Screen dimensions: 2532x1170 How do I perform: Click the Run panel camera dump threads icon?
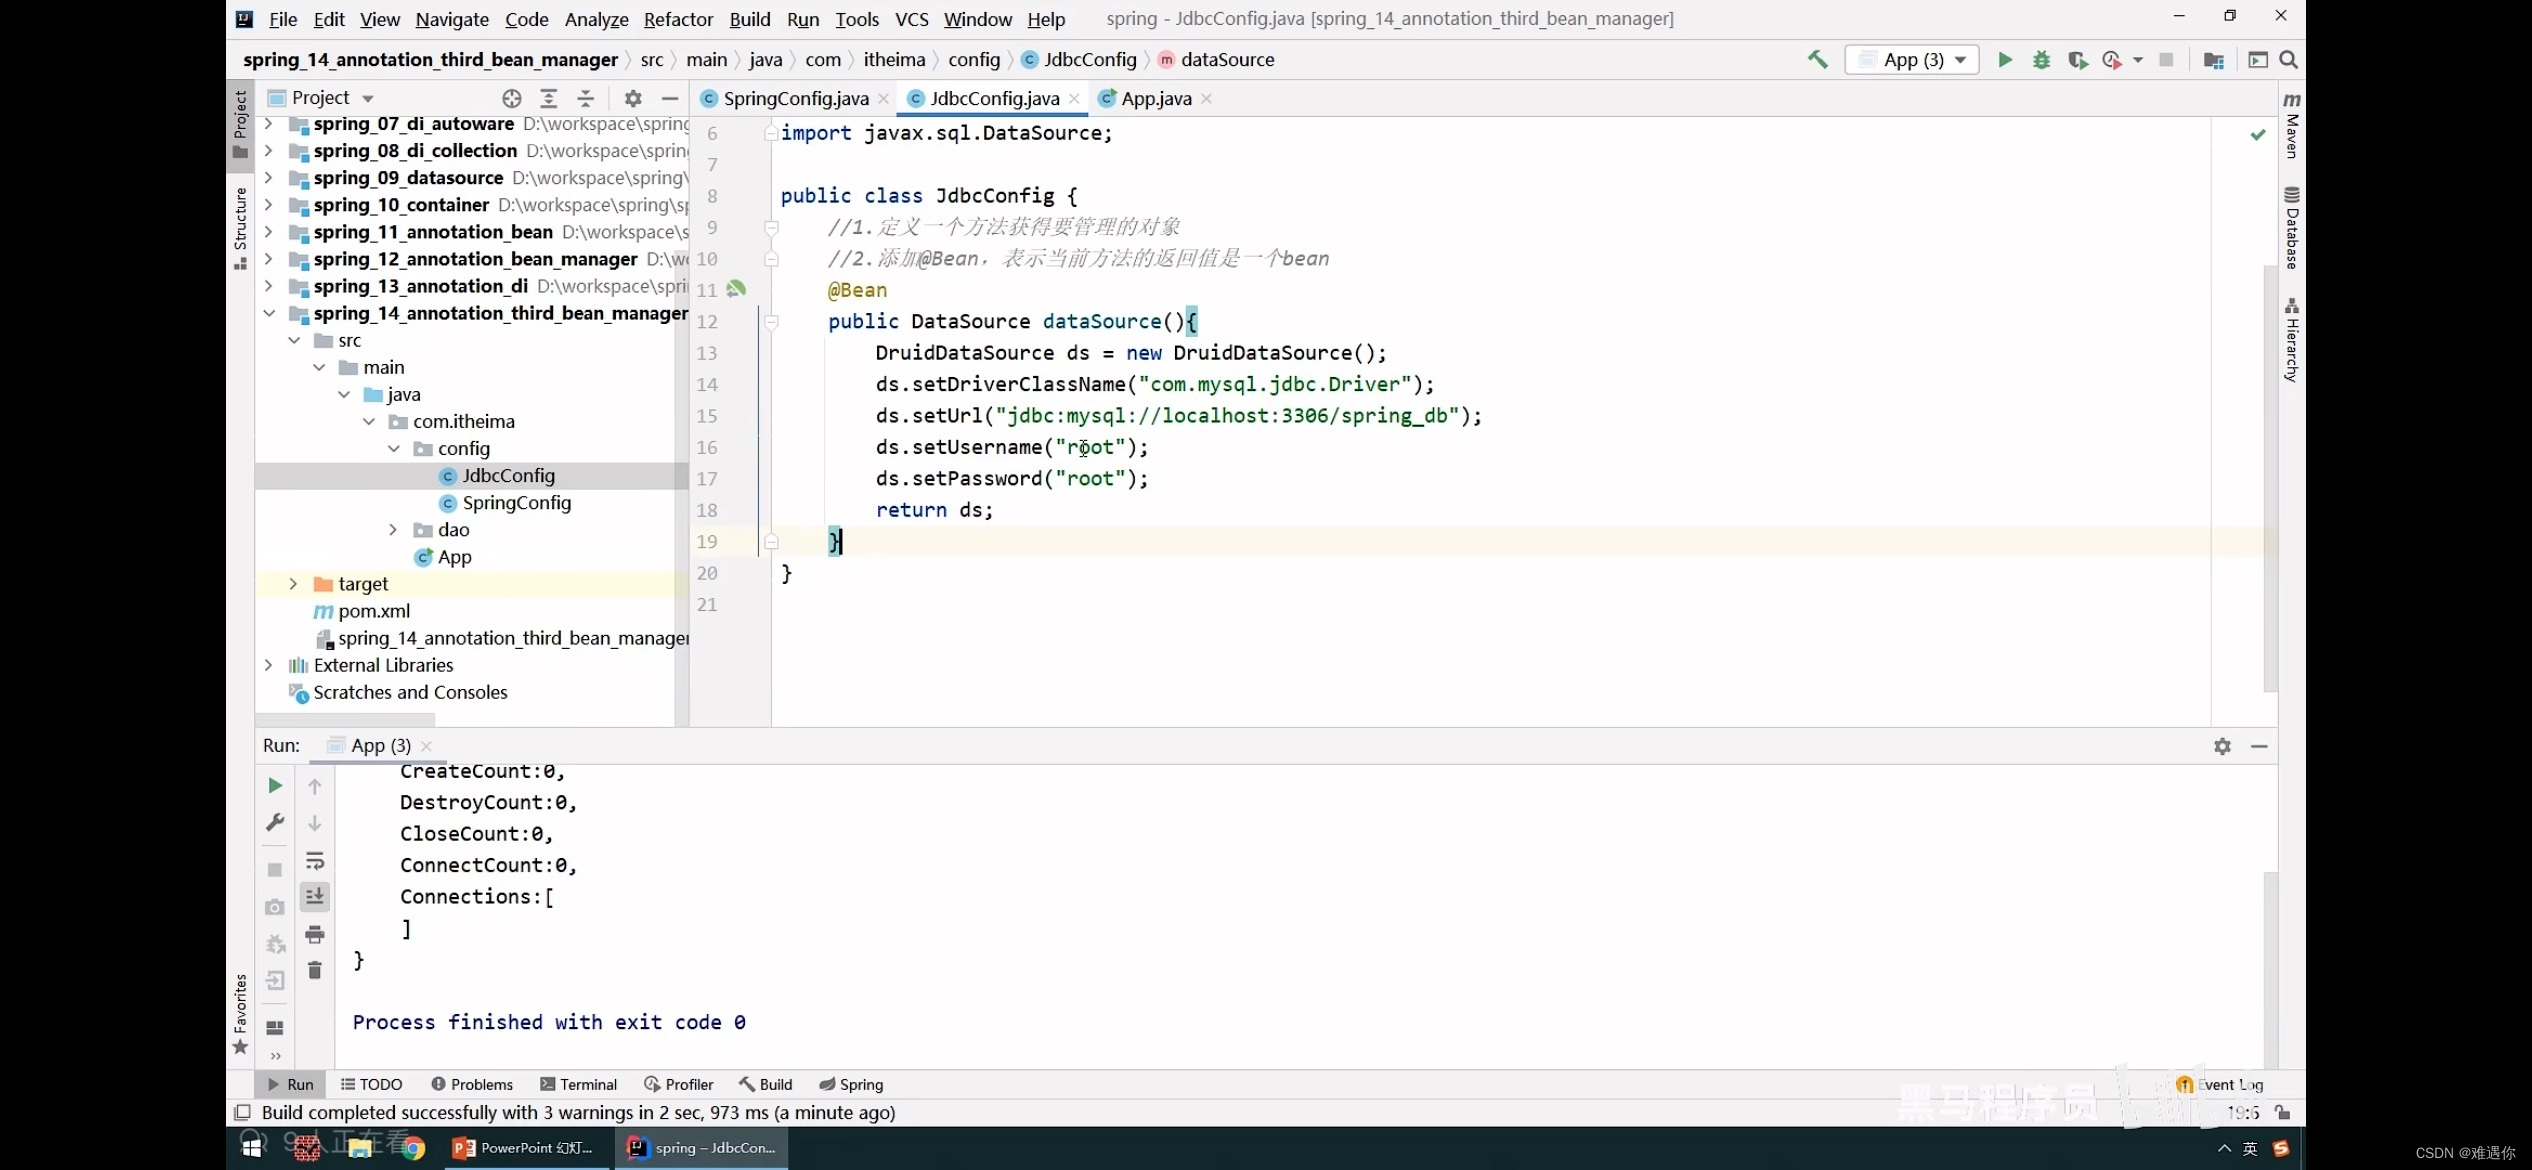[x=275, y=907]
